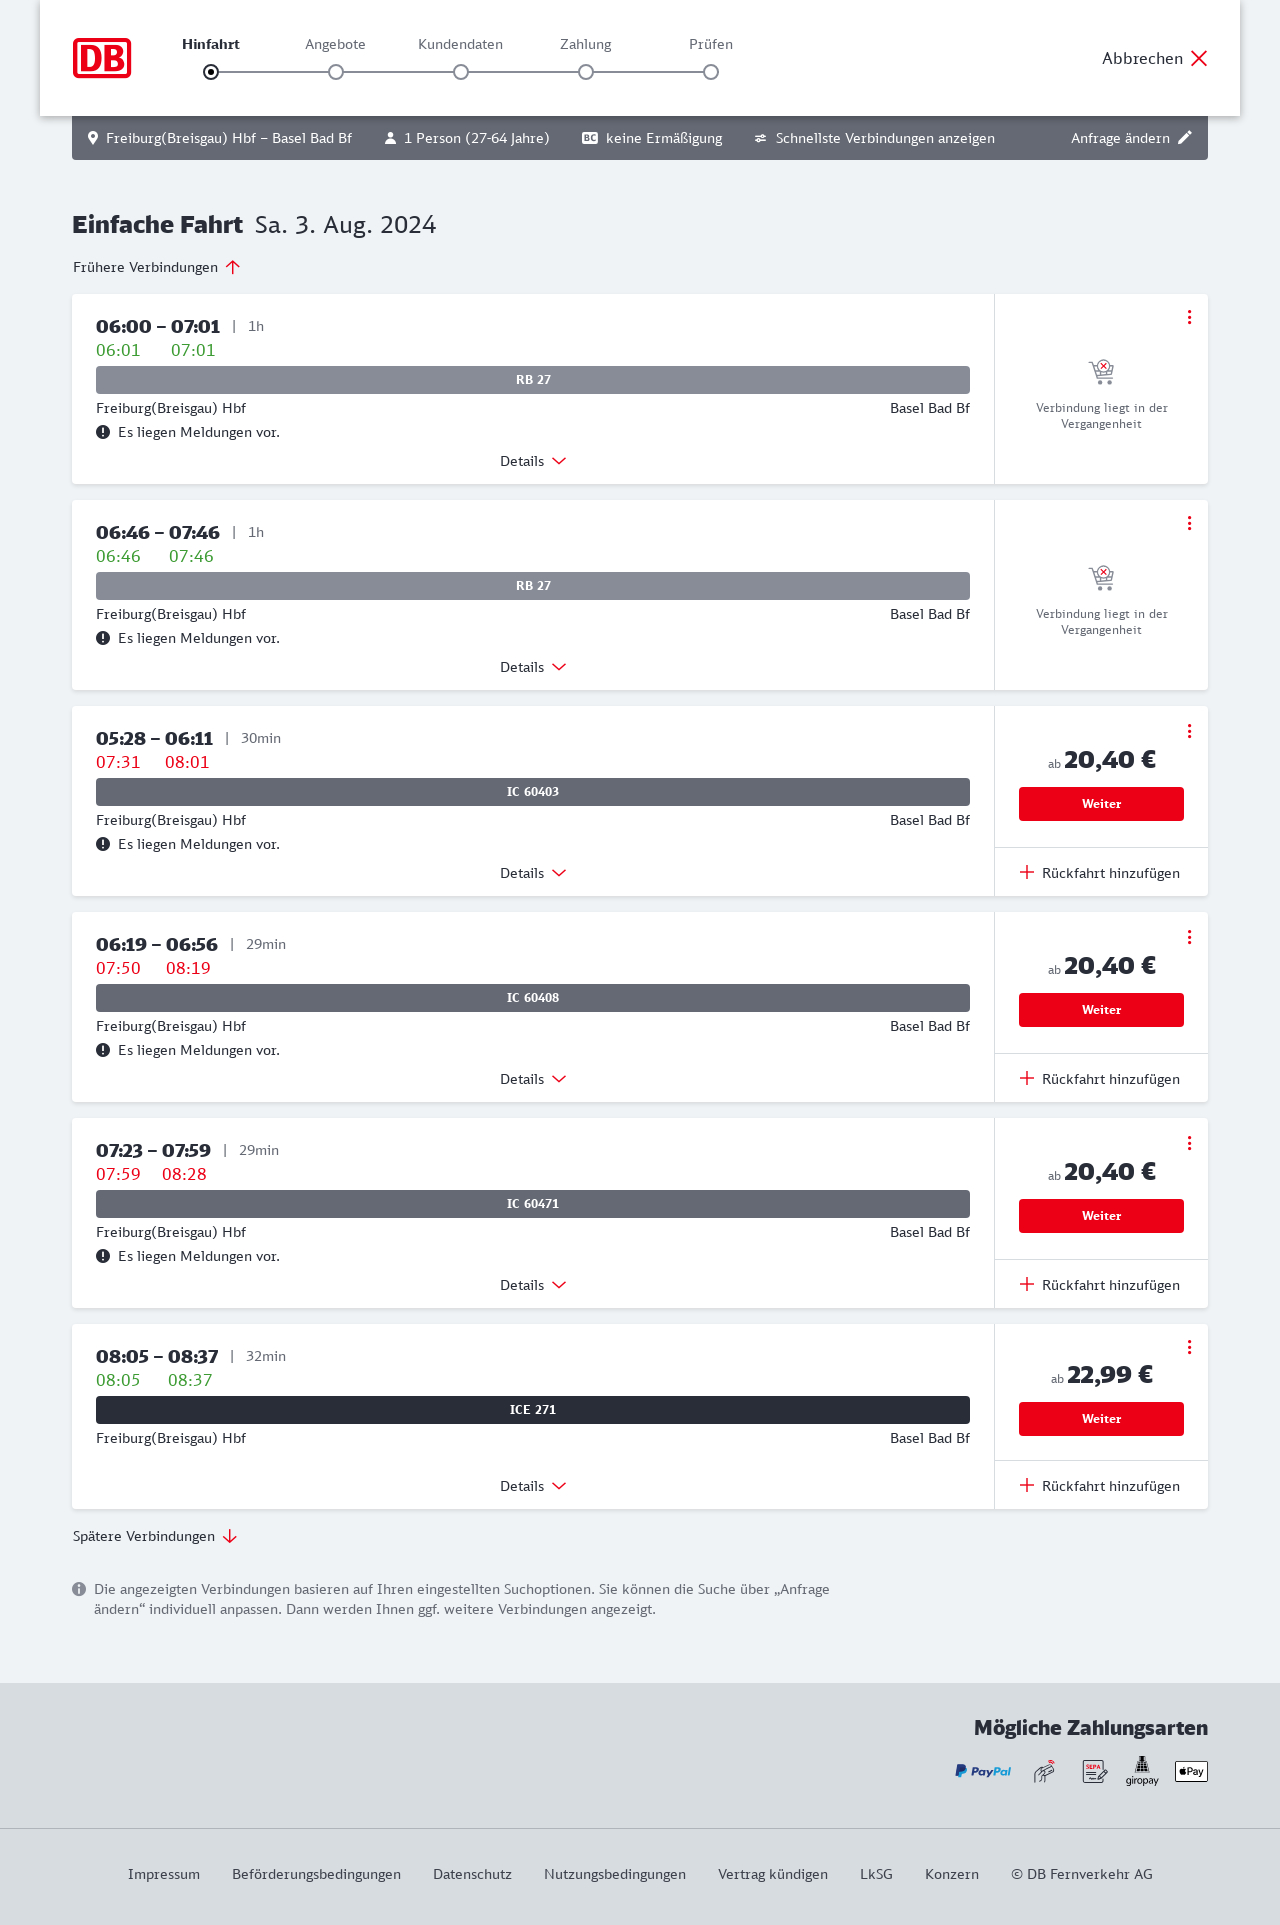Viewport: 1280px width, 1925px height.
Task: Select the Angebote step circle
Action: point(336,72)
